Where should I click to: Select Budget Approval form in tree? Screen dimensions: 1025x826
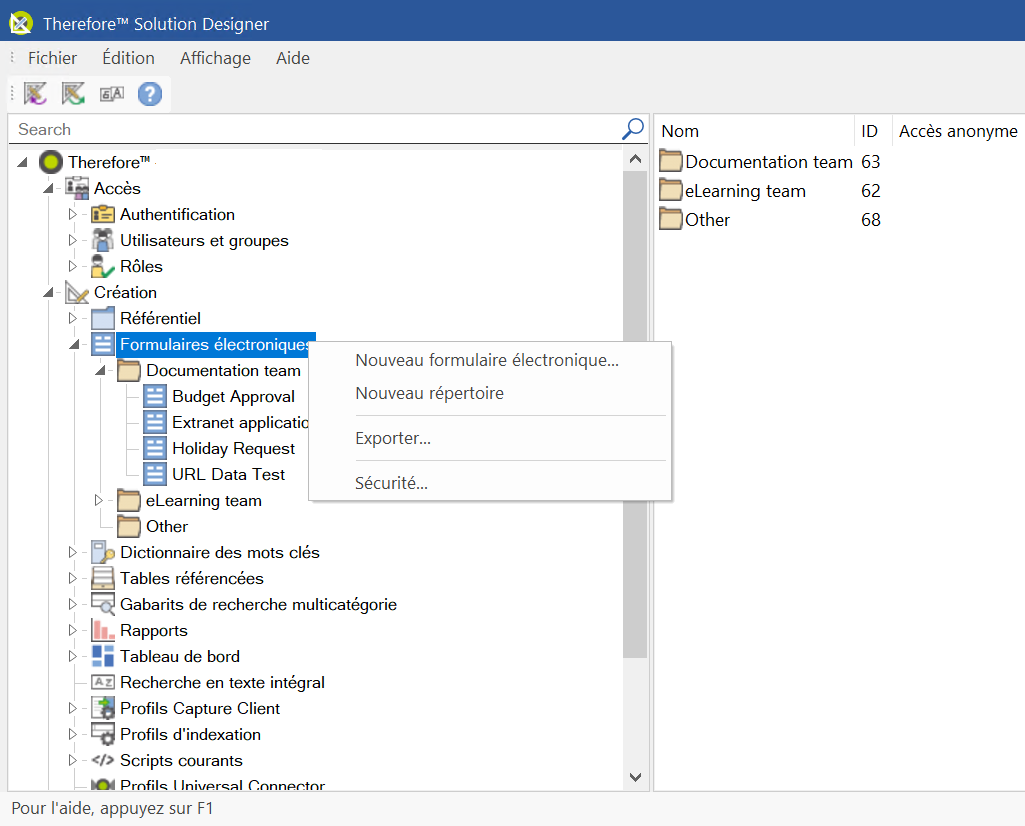point(233,396)
